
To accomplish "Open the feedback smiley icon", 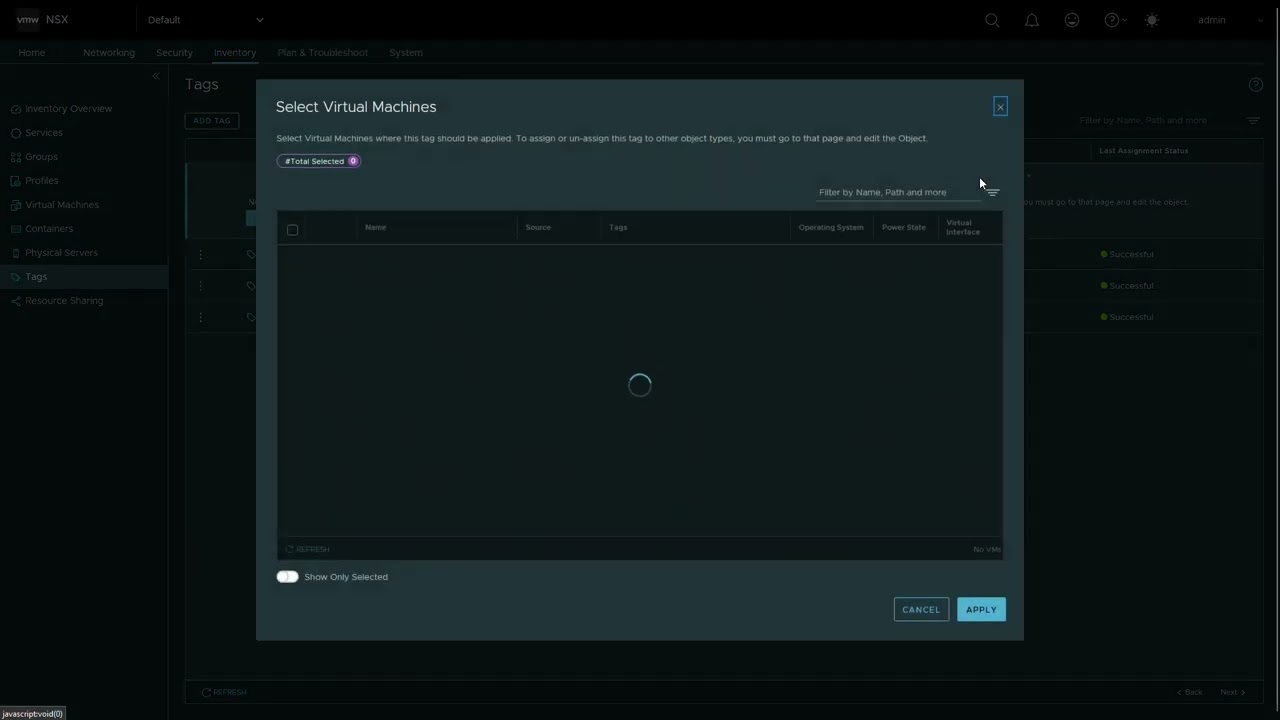I will tap(1071, 19).
